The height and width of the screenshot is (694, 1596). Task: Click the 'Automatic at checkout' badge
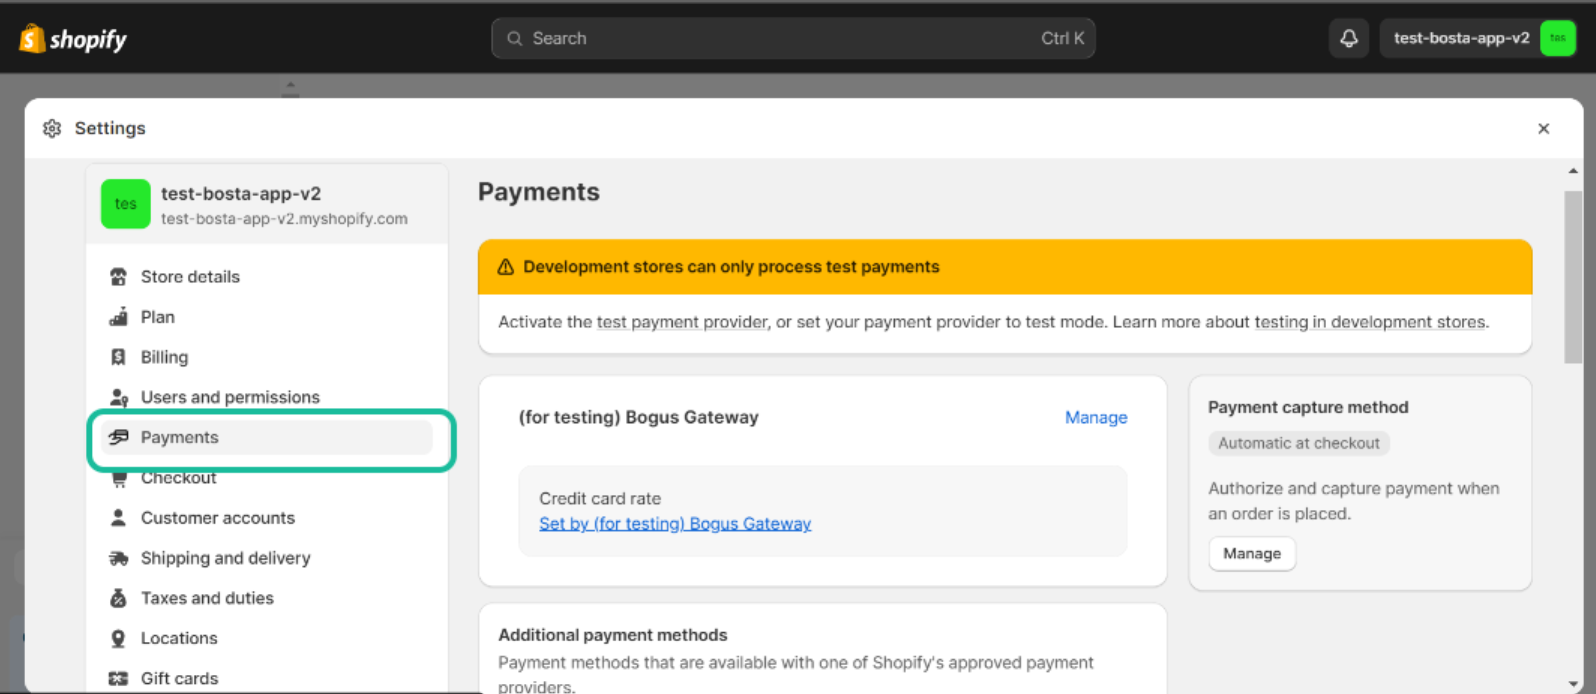(x=1299, y=443)
